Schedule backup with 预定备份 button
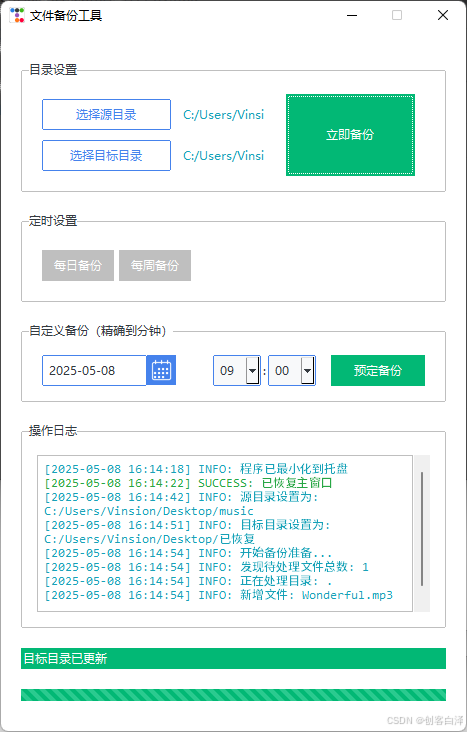The width and height of the screenshot is (467, 732). 378,371
